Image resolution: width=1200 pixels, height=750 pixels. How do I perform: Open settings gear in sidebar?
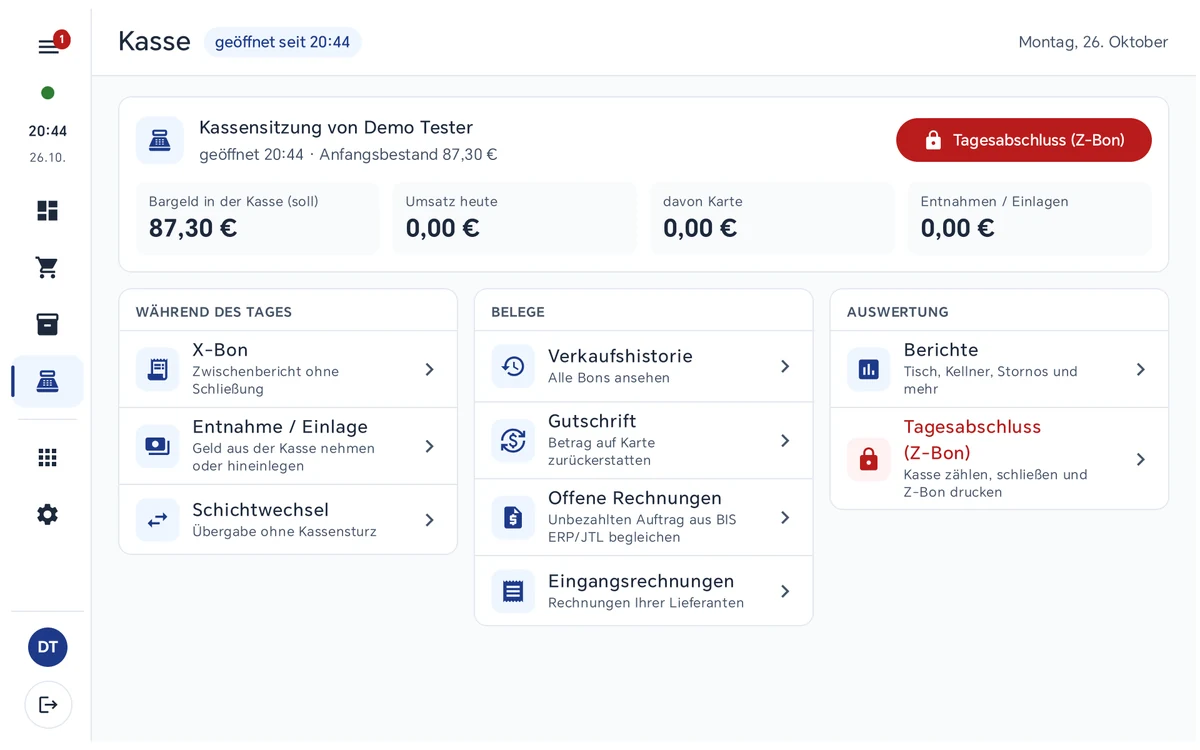point(47,515)
